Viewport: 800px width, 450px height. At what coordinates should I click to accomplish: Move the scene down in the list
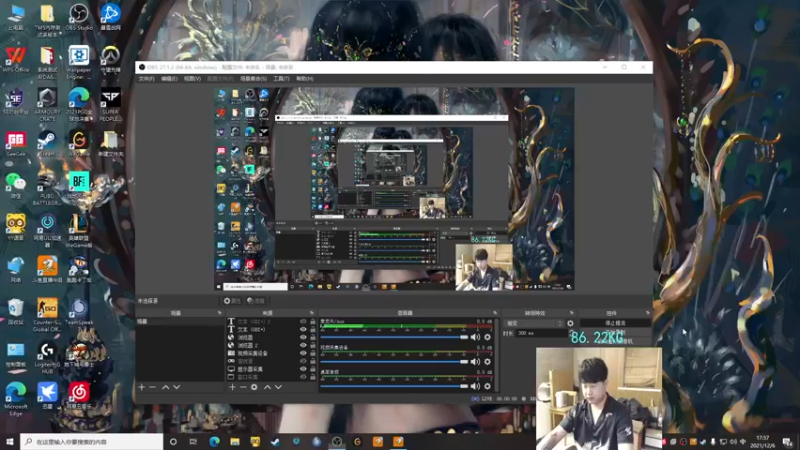click(x=177, y=387)
